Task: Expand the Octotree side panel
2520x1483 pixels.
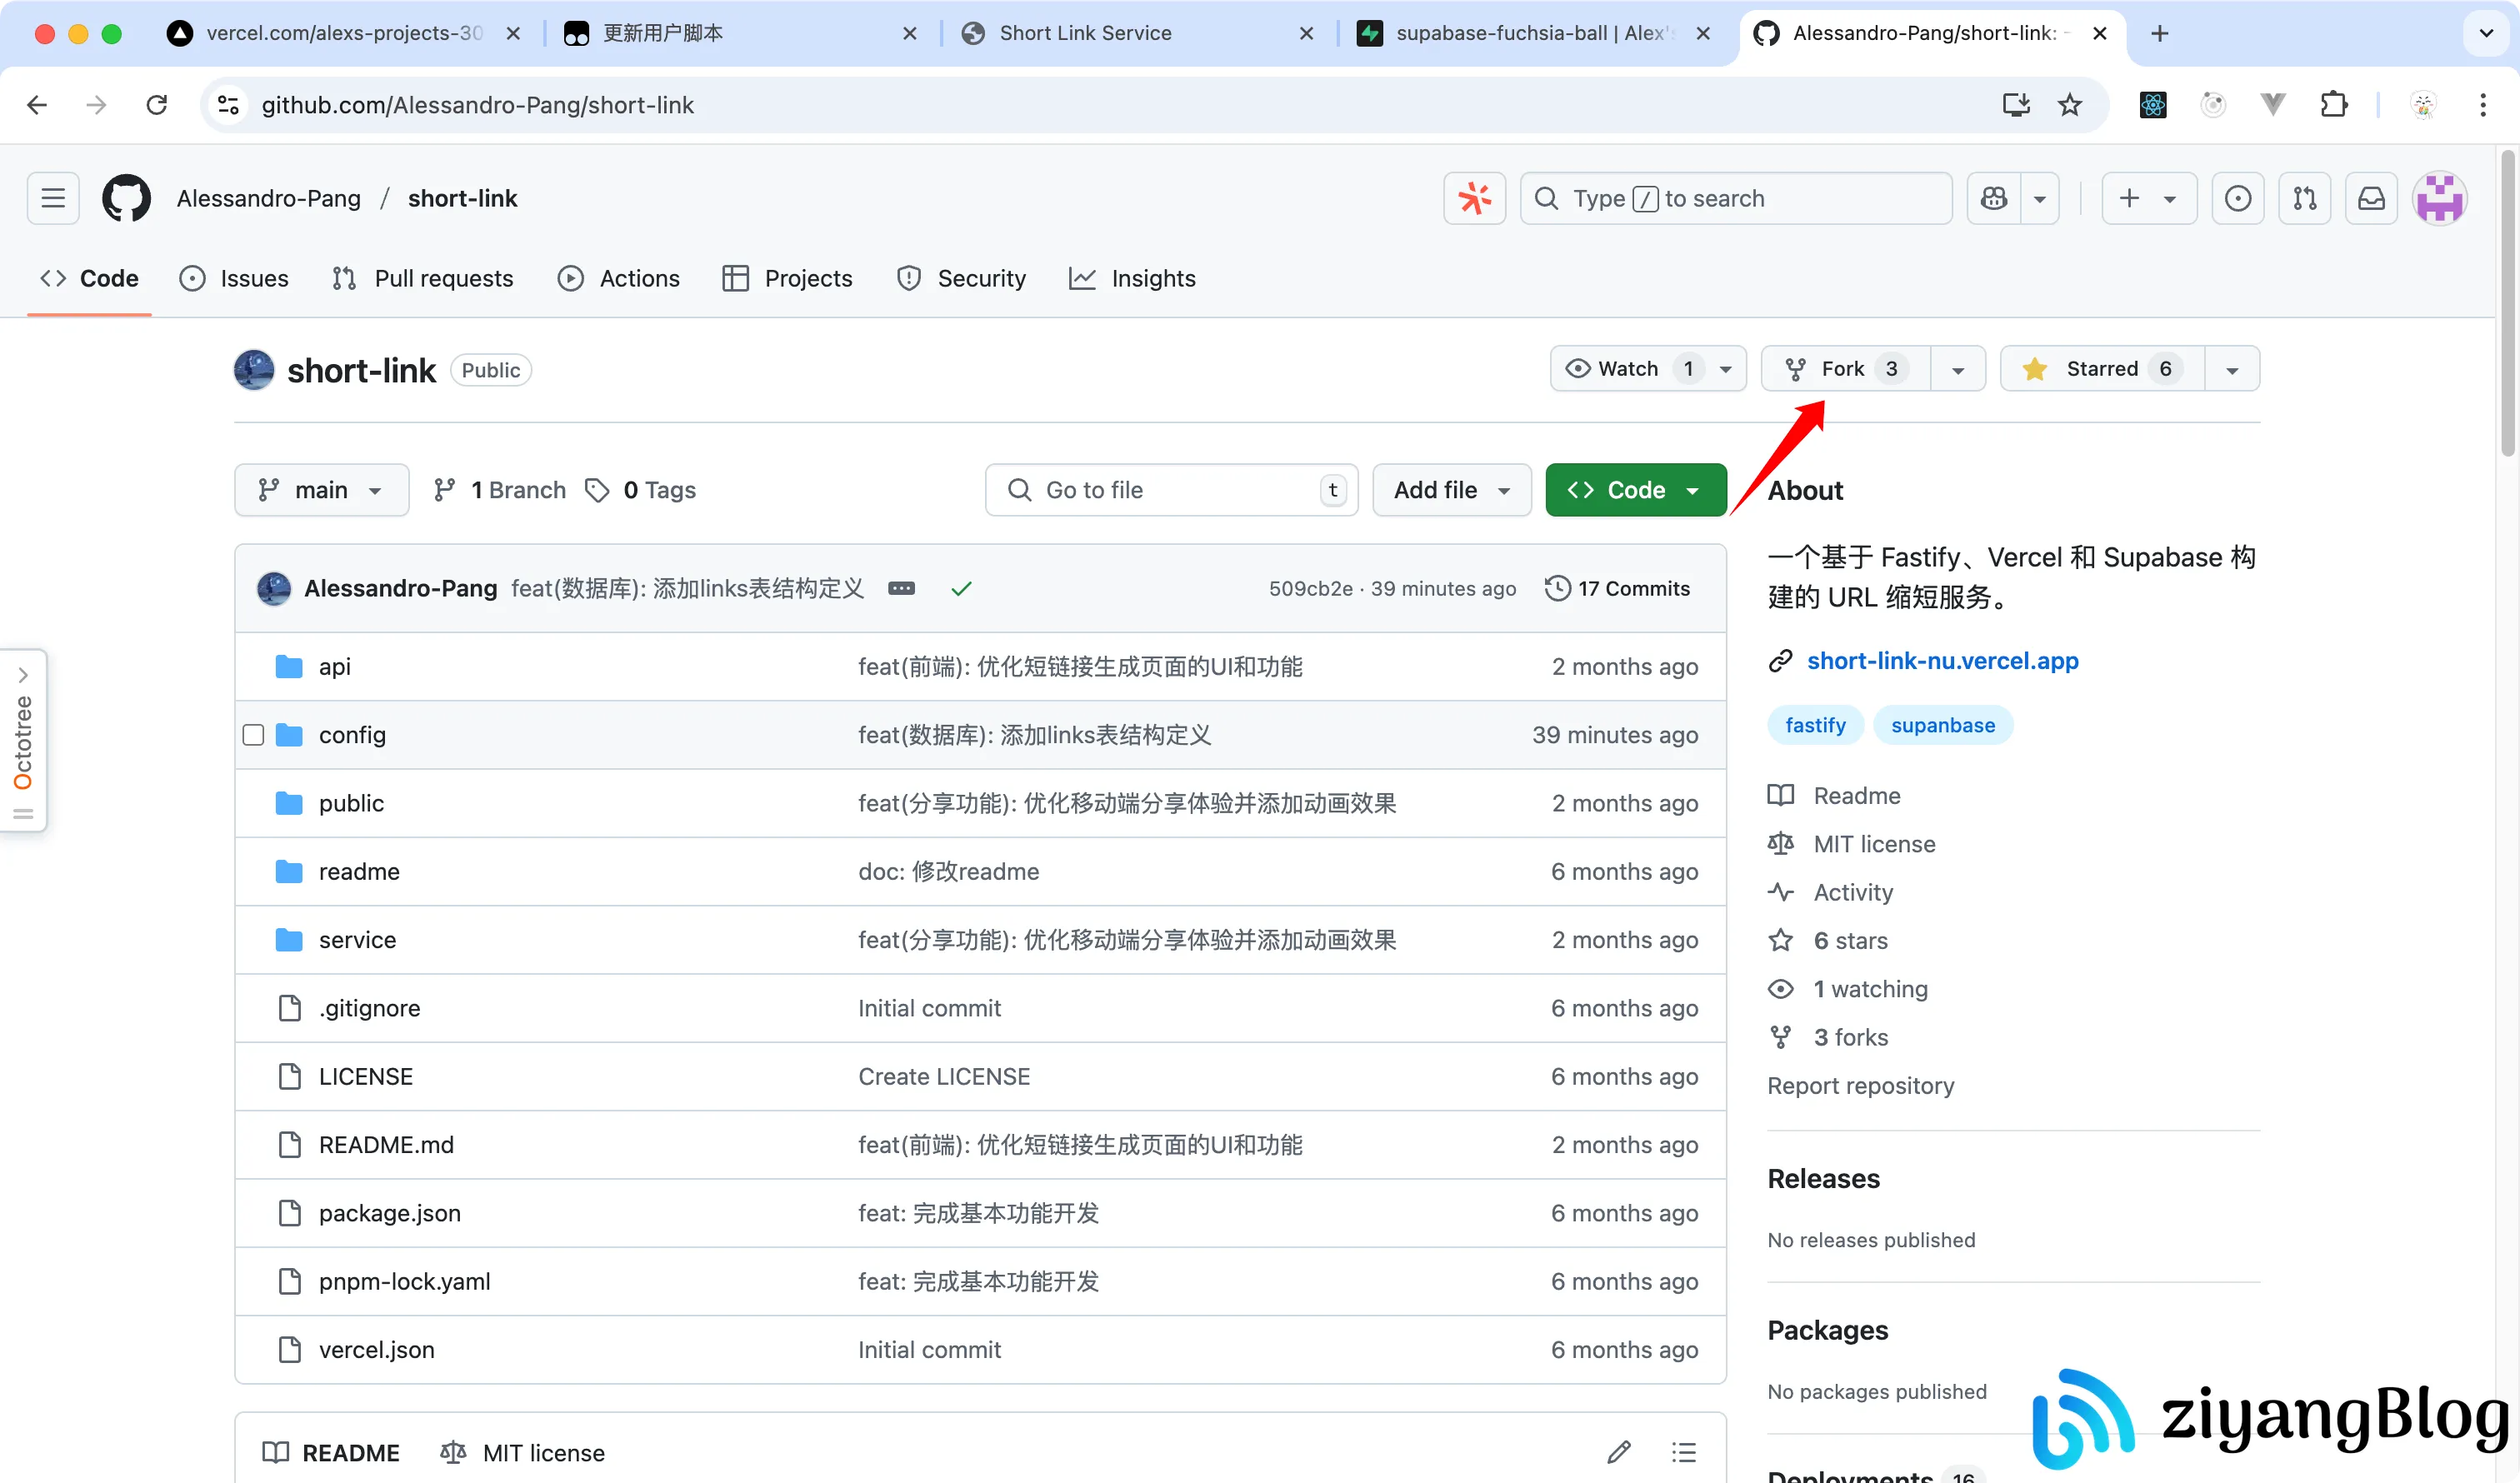Action: [x=23, y=740]
